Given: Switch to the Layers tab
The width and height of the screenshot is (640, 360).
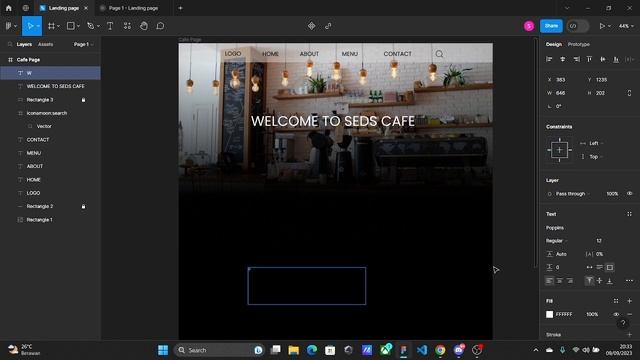Looking at the screenshot, I should tap(24, 44).
